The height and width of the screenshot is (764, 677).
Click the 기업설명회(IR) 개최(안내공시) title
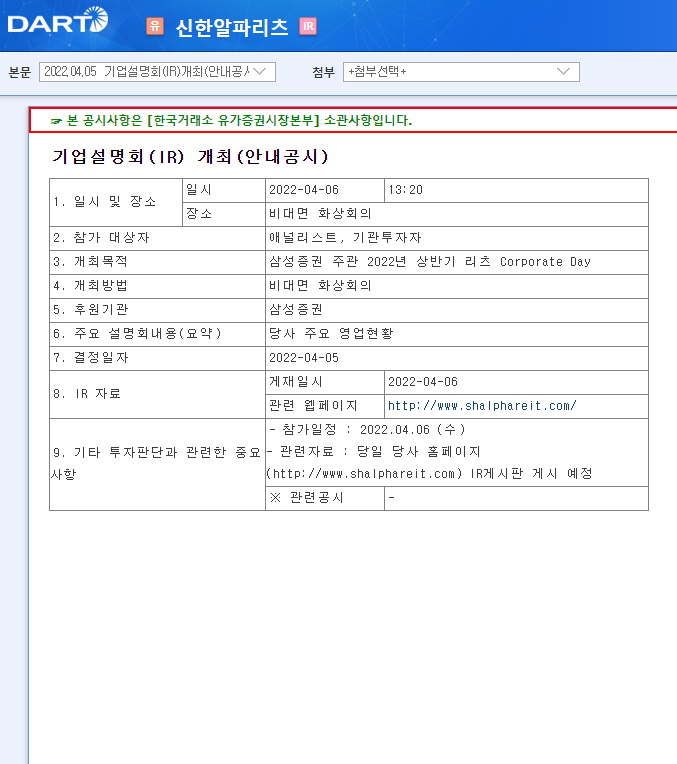191,157
